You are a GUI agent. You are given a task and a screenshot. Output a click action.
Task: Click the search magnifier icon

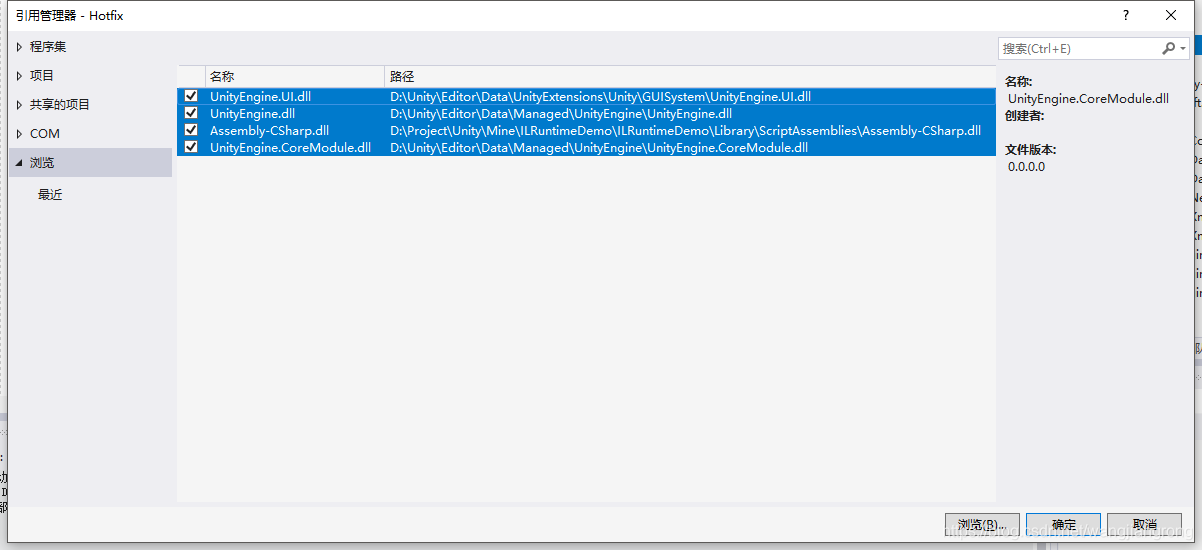[1168, 48]
